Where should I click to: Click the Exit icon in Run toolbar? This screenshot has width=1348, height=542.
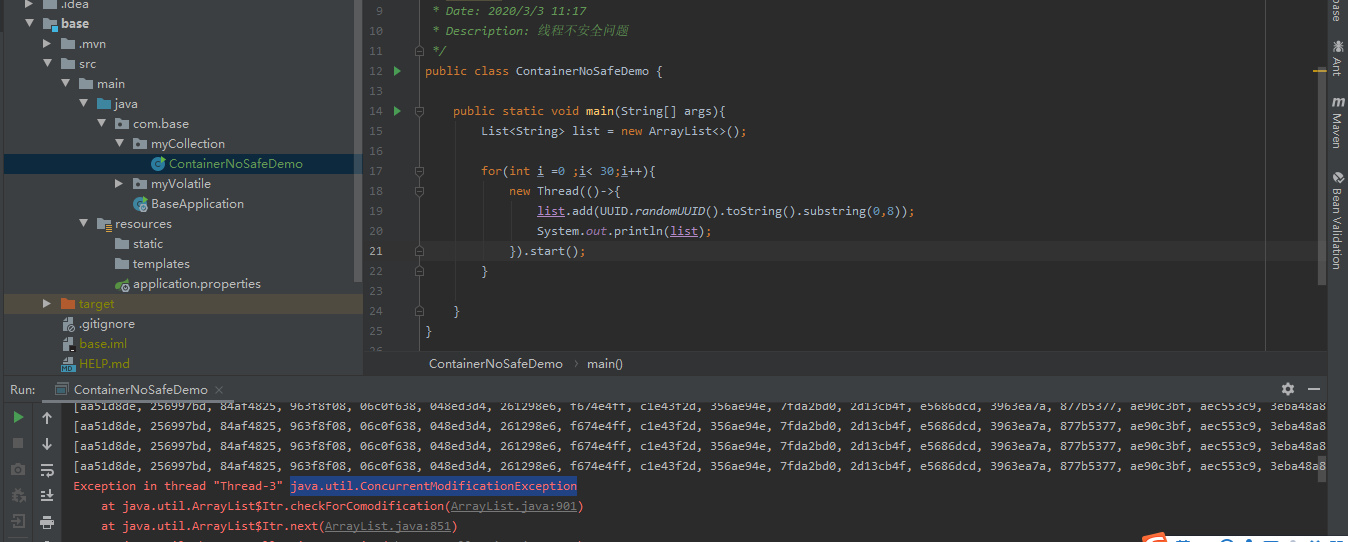click(18, 521)
